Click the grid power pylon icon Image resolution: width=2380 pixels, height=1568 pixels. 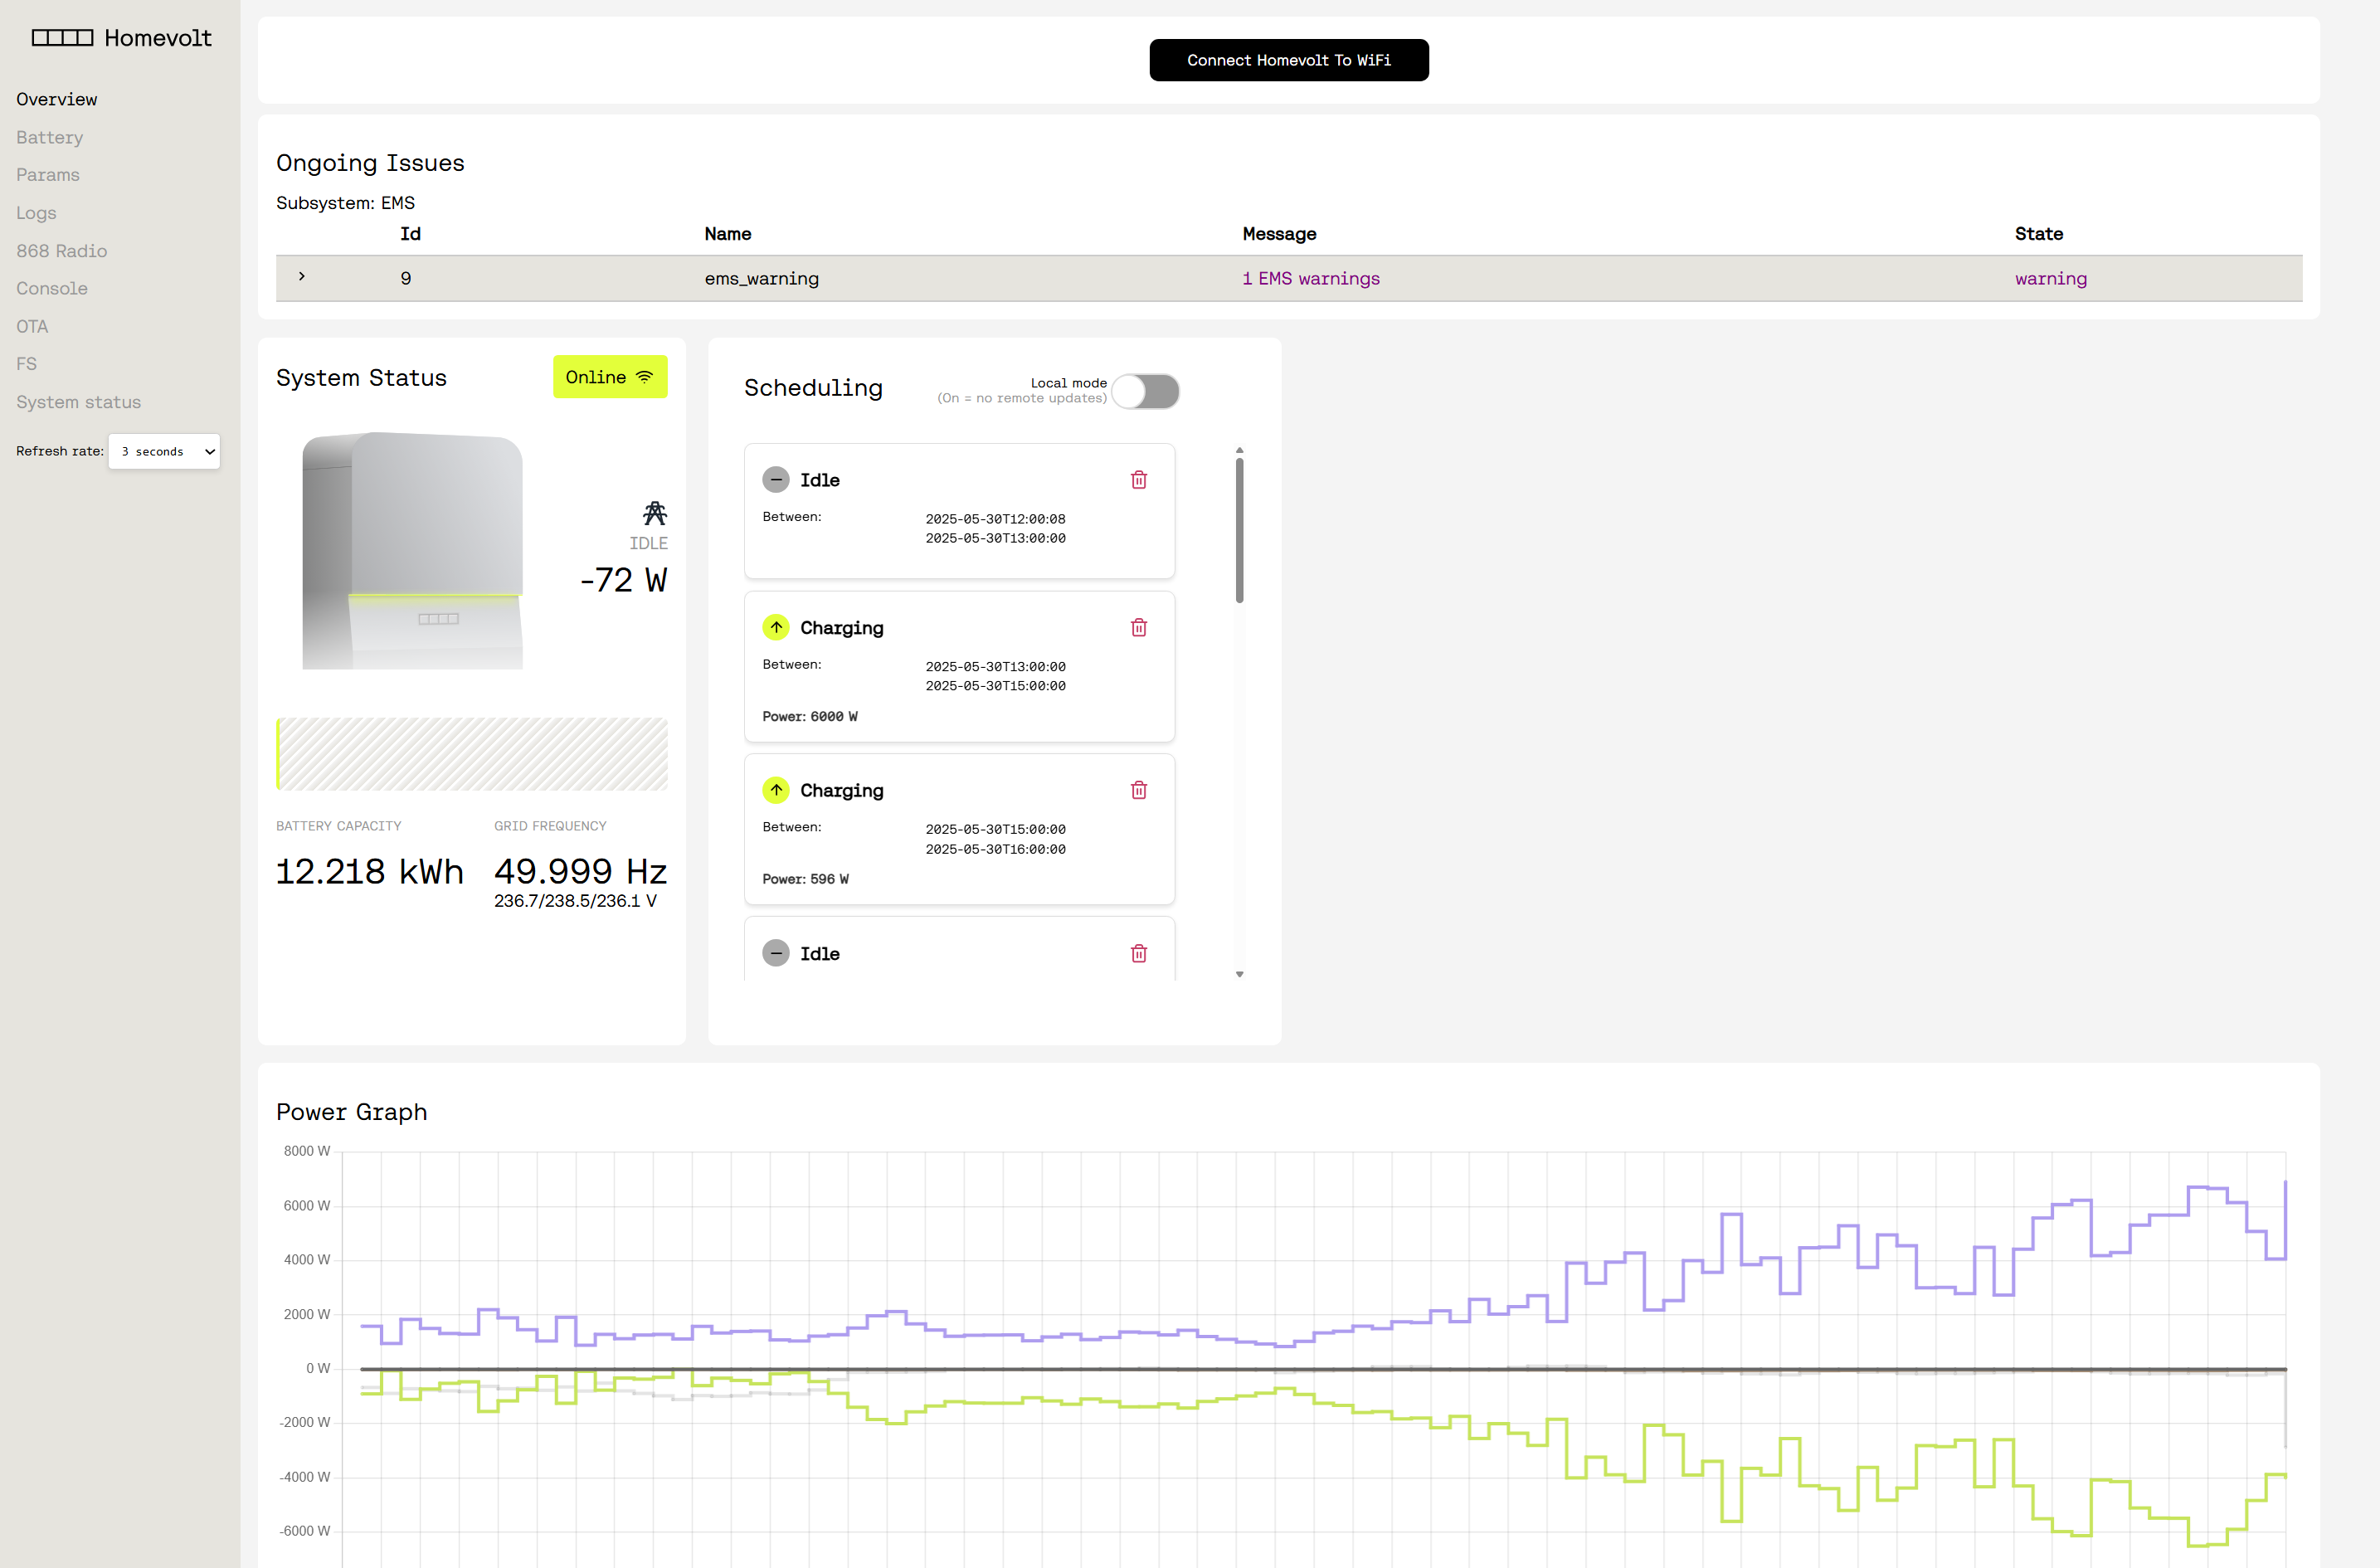pos(654,514)
